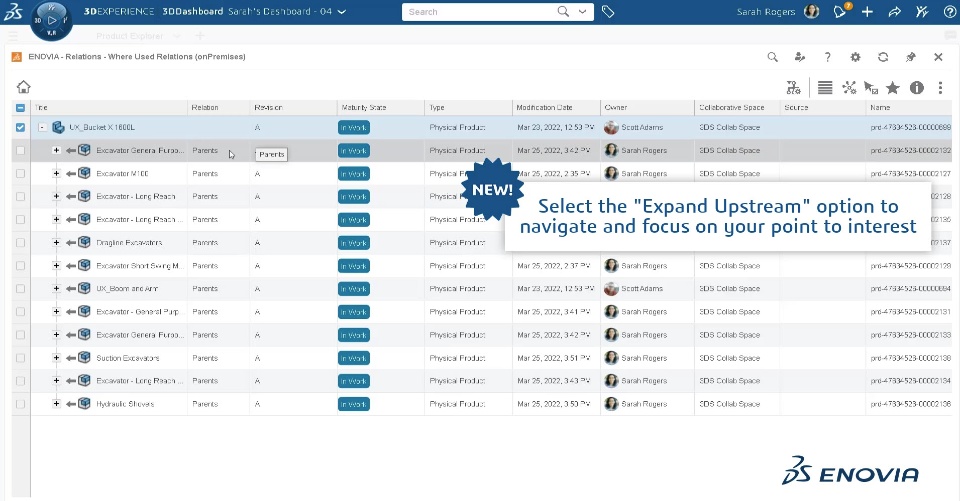This screenshot has width=960, height=501.
Task: Click the Name column header
Action: pos(880,108)
